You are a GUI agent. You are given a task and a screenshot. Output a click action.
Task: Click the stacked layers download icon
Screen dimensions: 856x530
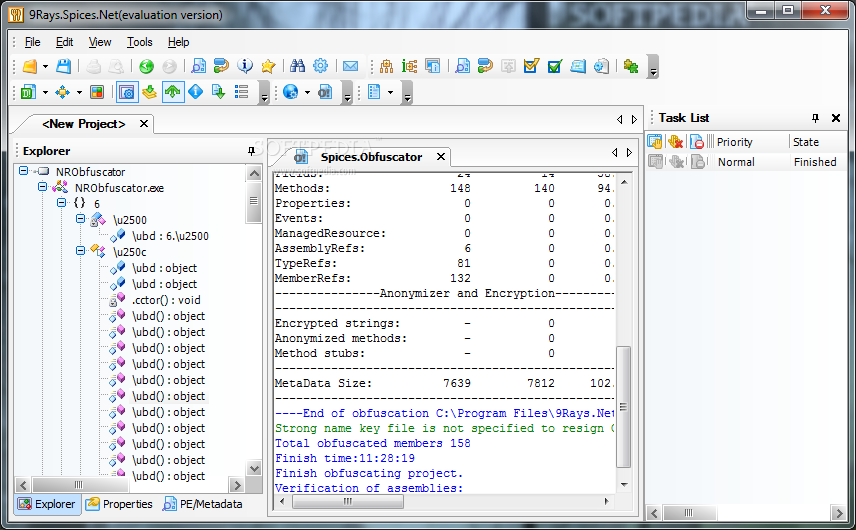[149, 92]
